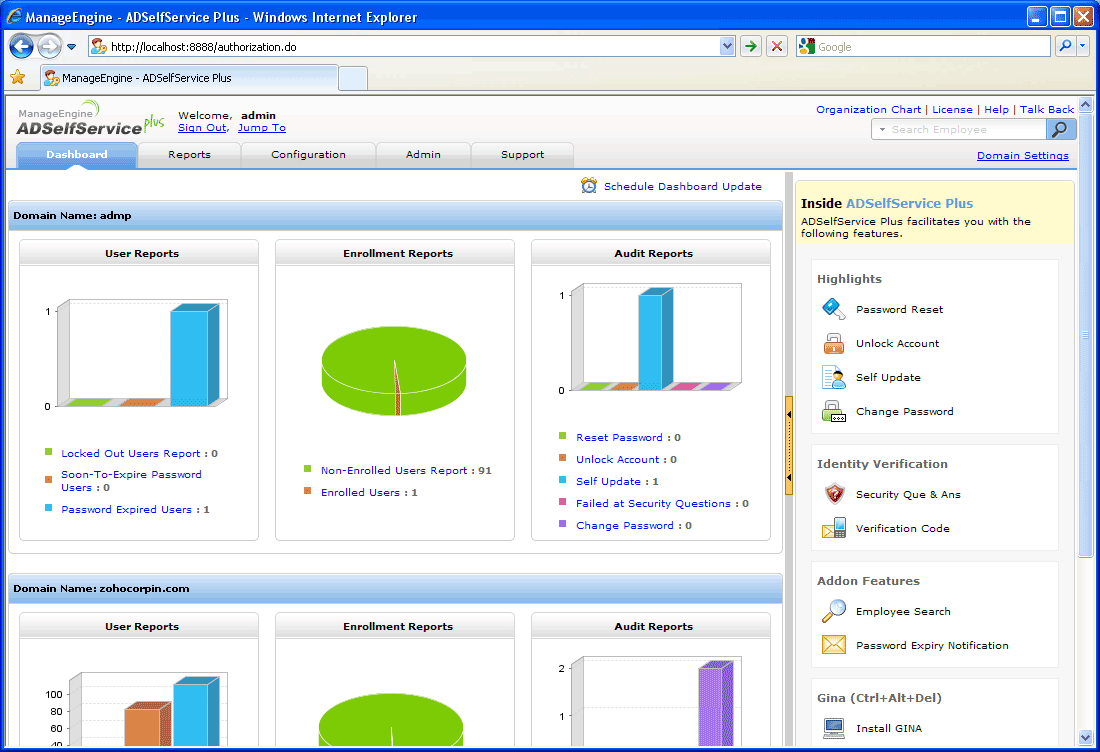1100x752 pixels.
Task: Click in the Search Employee field
Action: coord(960,130)
